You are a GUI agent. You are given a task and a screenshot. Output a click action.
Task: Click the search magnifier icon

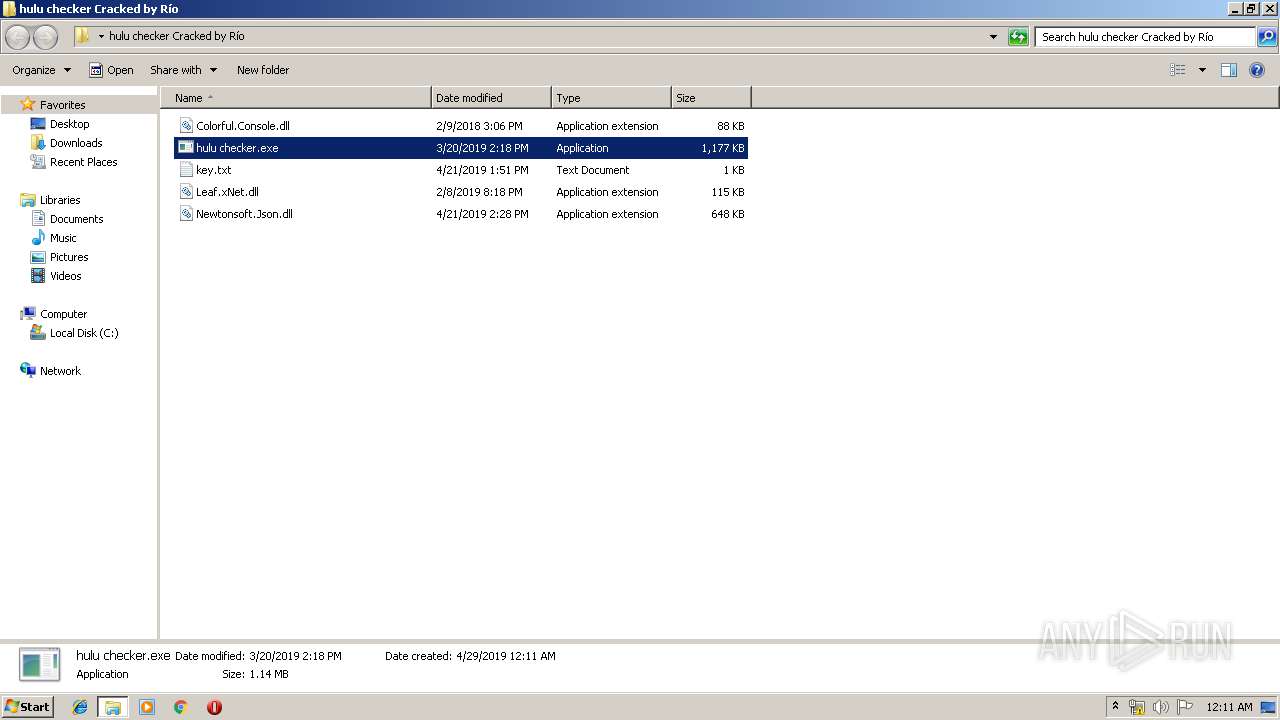click(x=1266, y=37)
